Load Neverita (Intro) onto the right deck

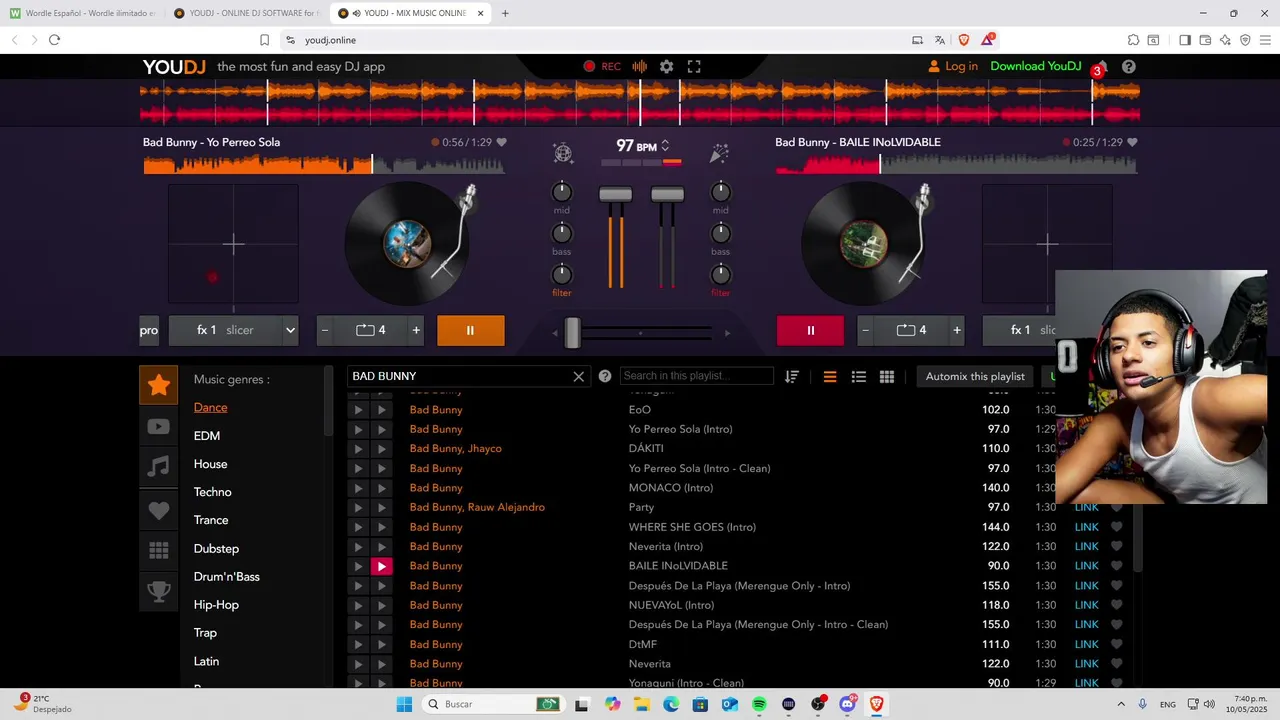click(x=381, y=547)
